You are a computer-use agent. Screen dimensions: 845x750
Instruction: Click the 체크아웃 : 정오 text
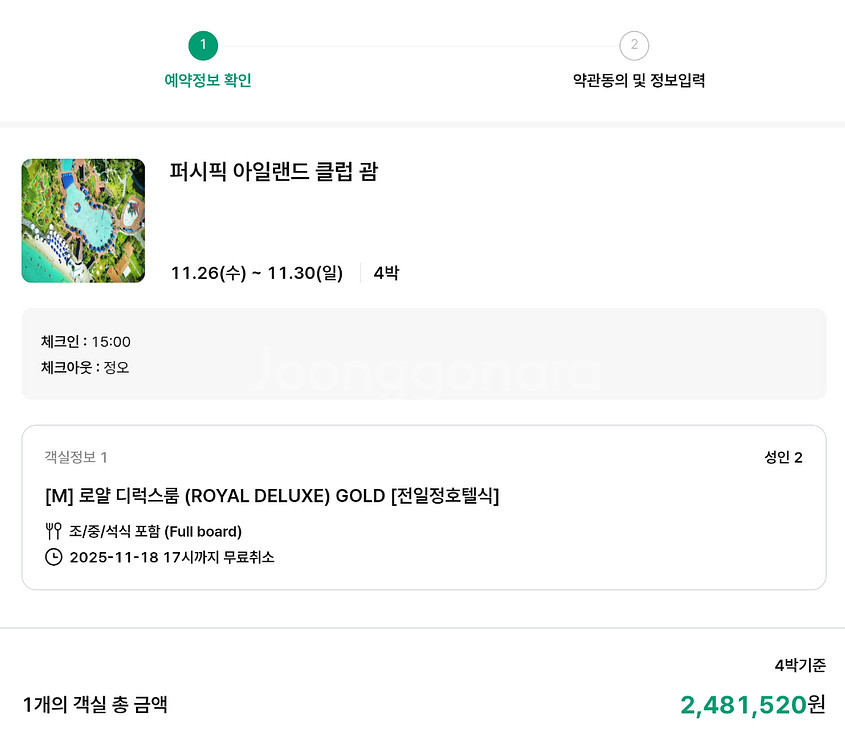pos(85,367)
